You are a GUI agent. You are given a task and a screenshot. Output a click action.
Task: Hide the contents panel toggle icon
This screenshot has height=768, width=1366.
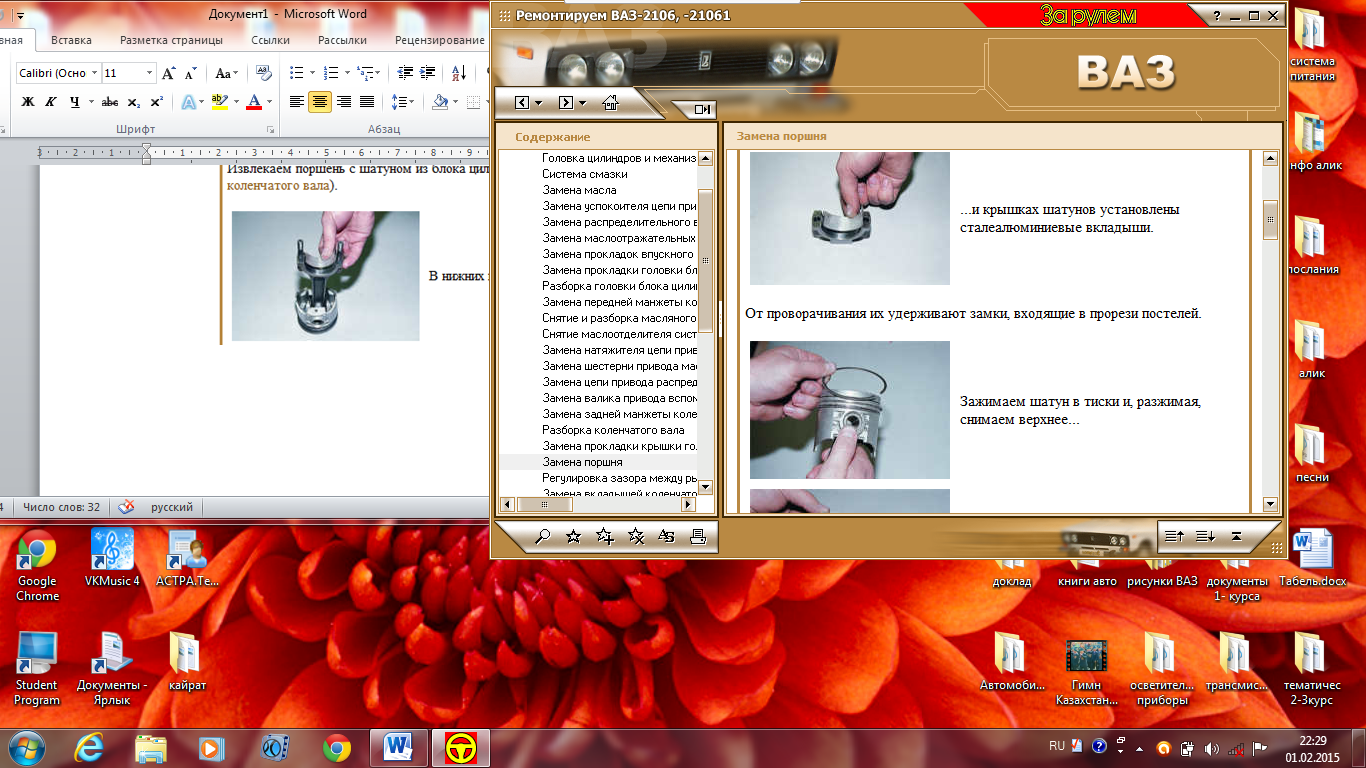(702, 109)
